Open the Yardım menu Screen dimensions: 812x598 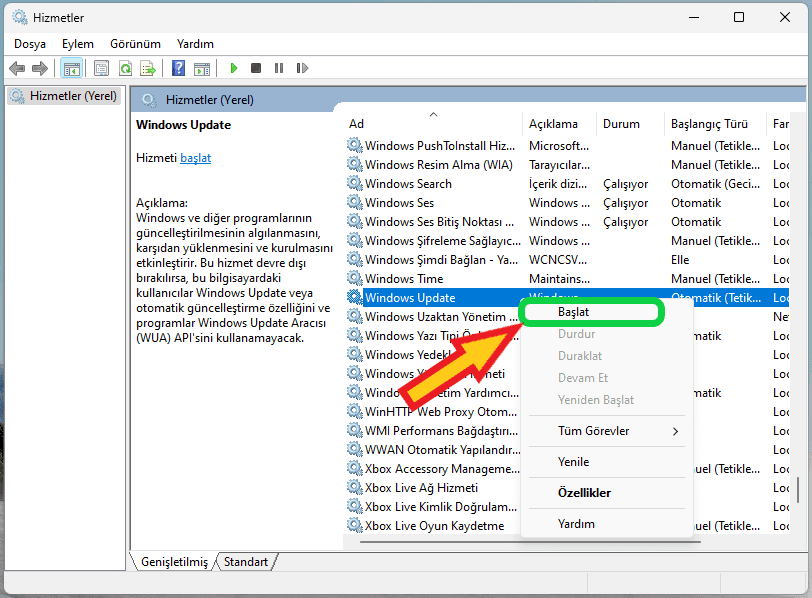tap(195, 44)
